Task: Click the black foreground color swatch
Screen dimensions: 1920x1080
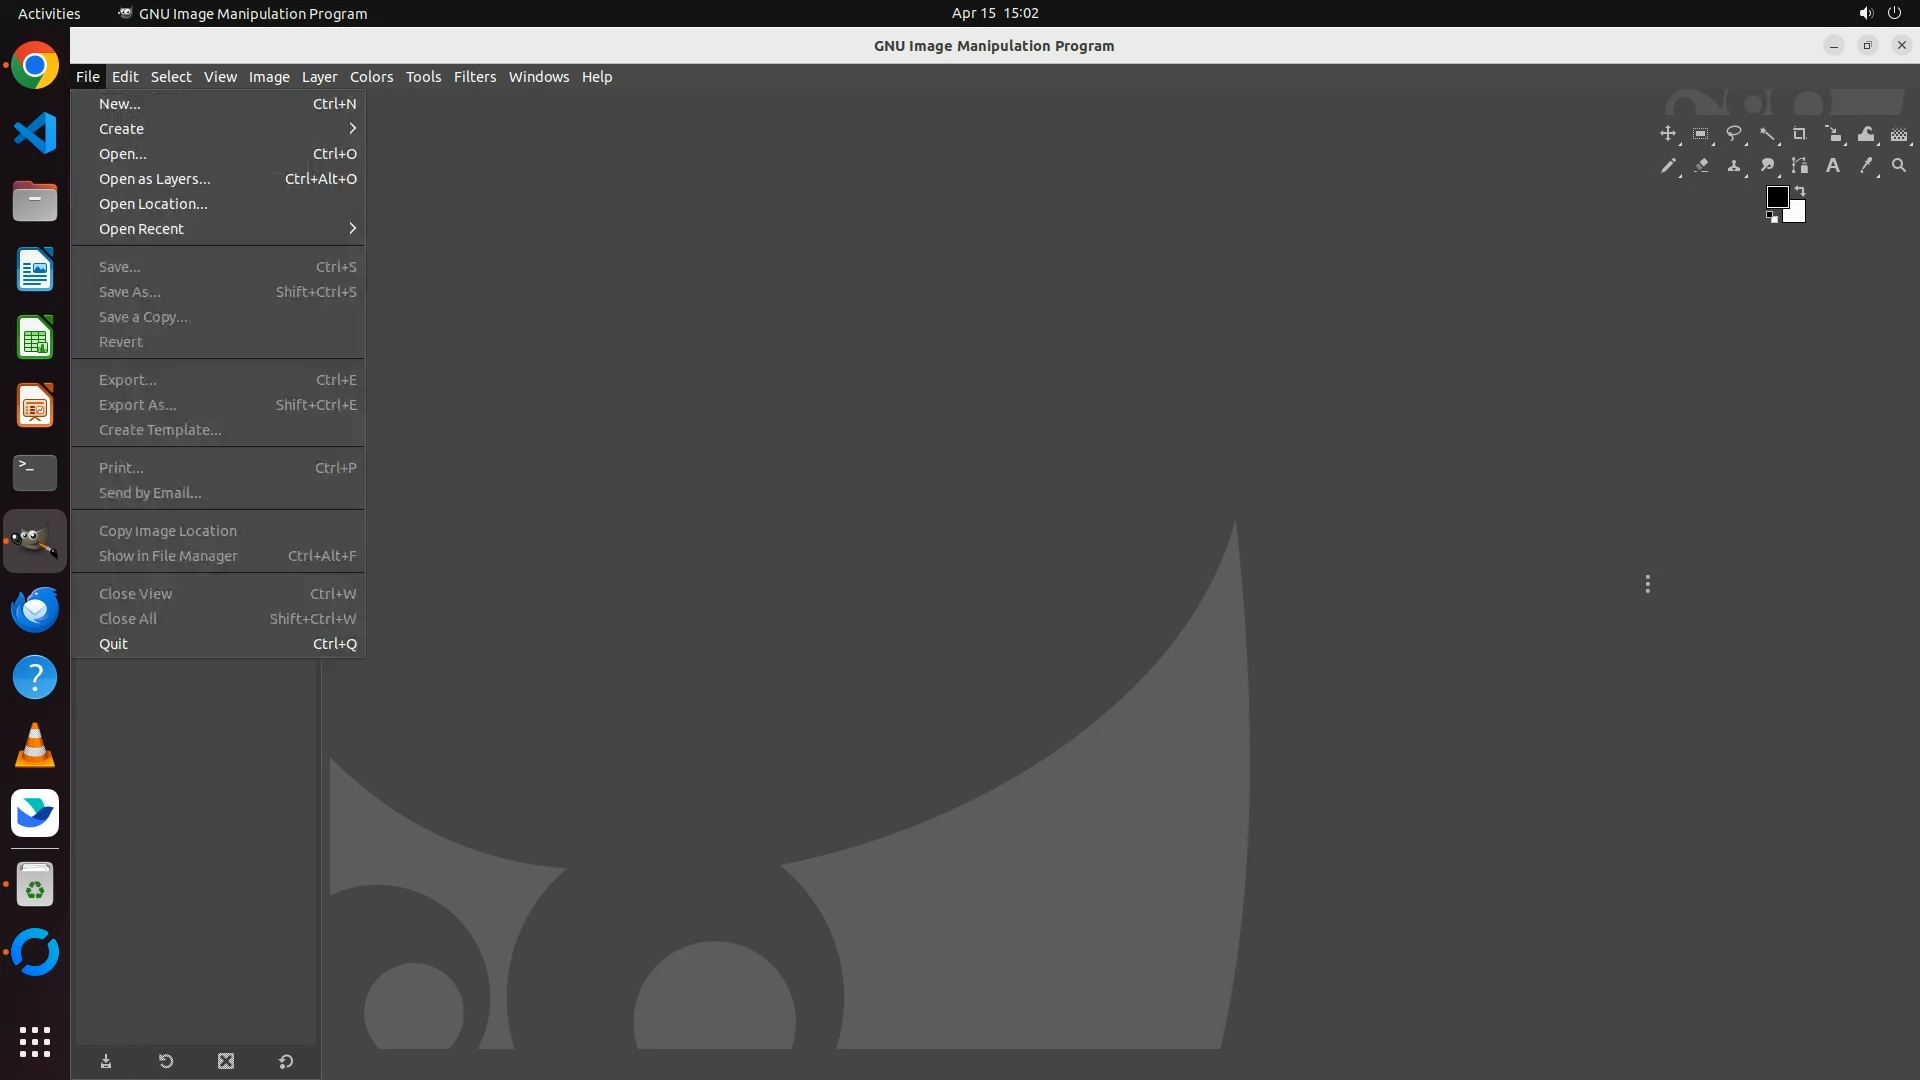Action: 1776,197
